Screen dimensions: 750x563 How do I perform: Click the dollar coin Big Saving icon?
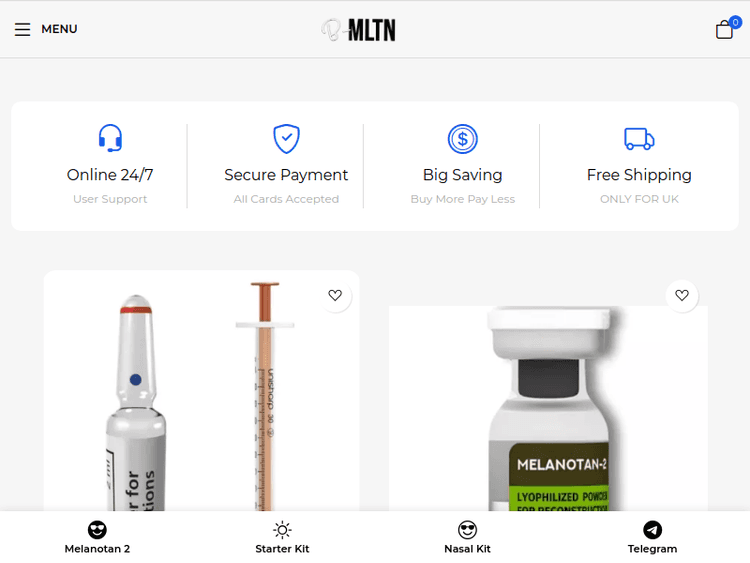click(x=463, y=139)
